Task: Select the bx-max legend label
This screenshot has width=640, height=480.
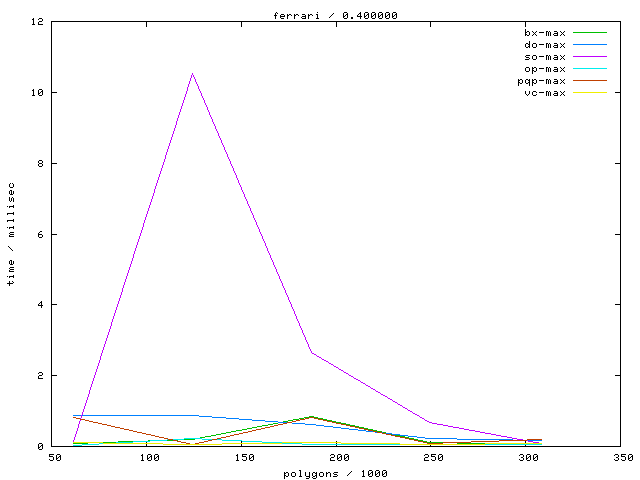Action: pos(545,33)
